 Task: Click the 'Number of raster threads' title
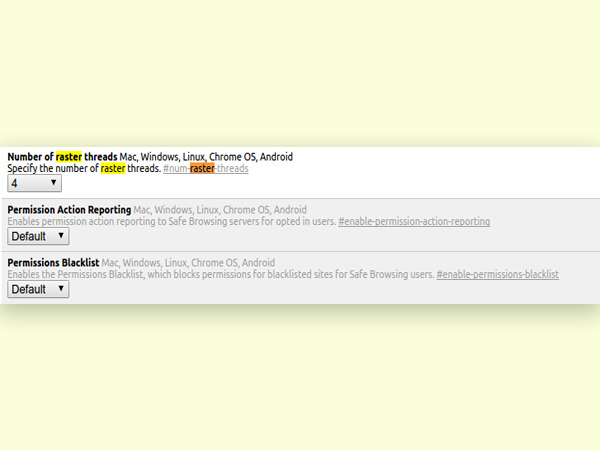click(x=62, y=157)
